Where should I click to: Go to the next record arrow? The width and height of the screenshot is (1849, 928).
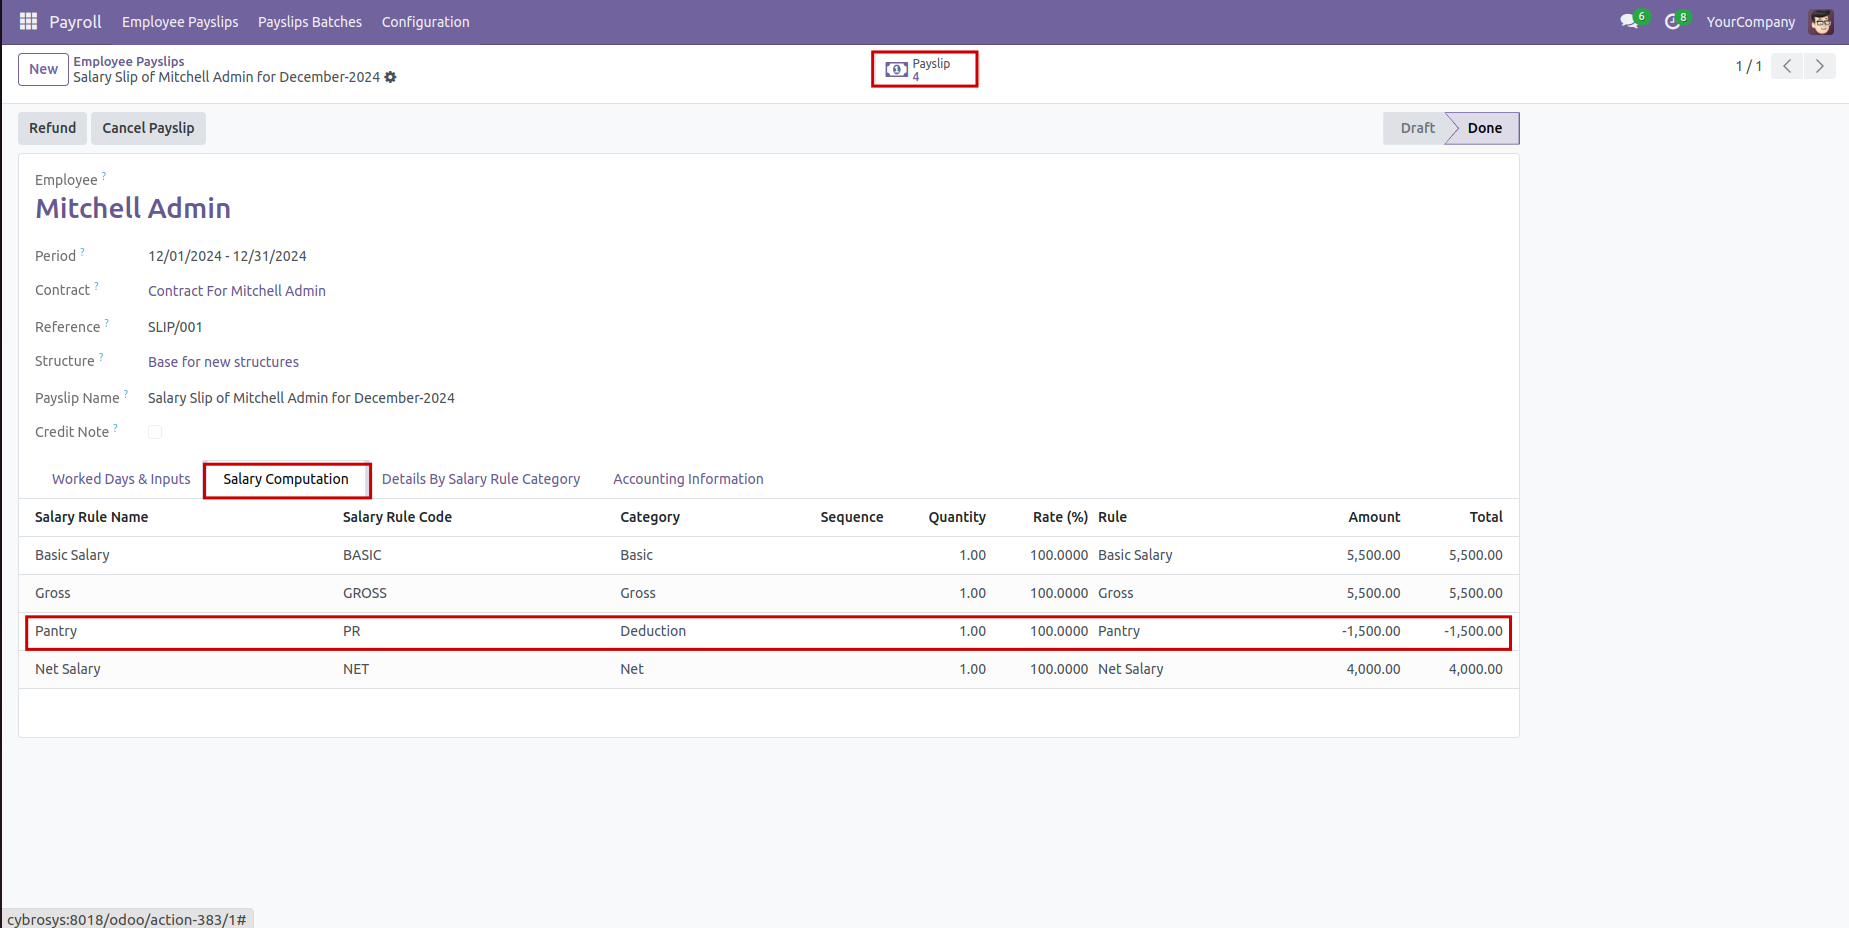pyautogui.click(x=1819, y=66)
